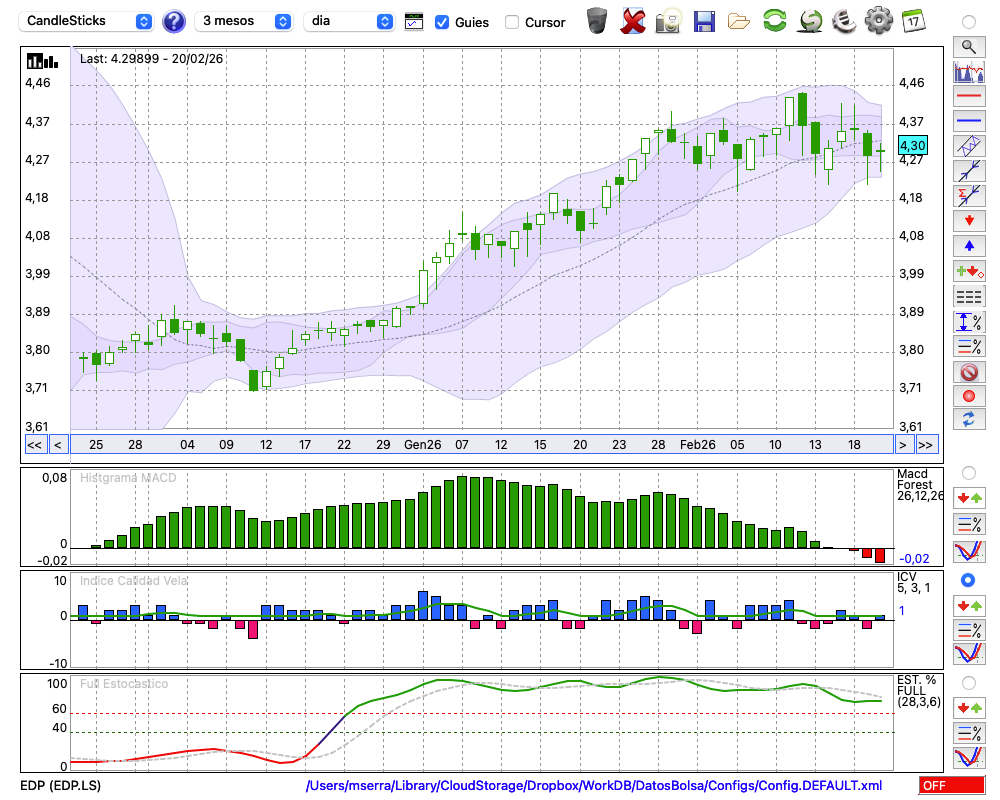Viewport: 1000px width, 800px height.
Task: Click the open folder icon
Action: pos(739,22)
